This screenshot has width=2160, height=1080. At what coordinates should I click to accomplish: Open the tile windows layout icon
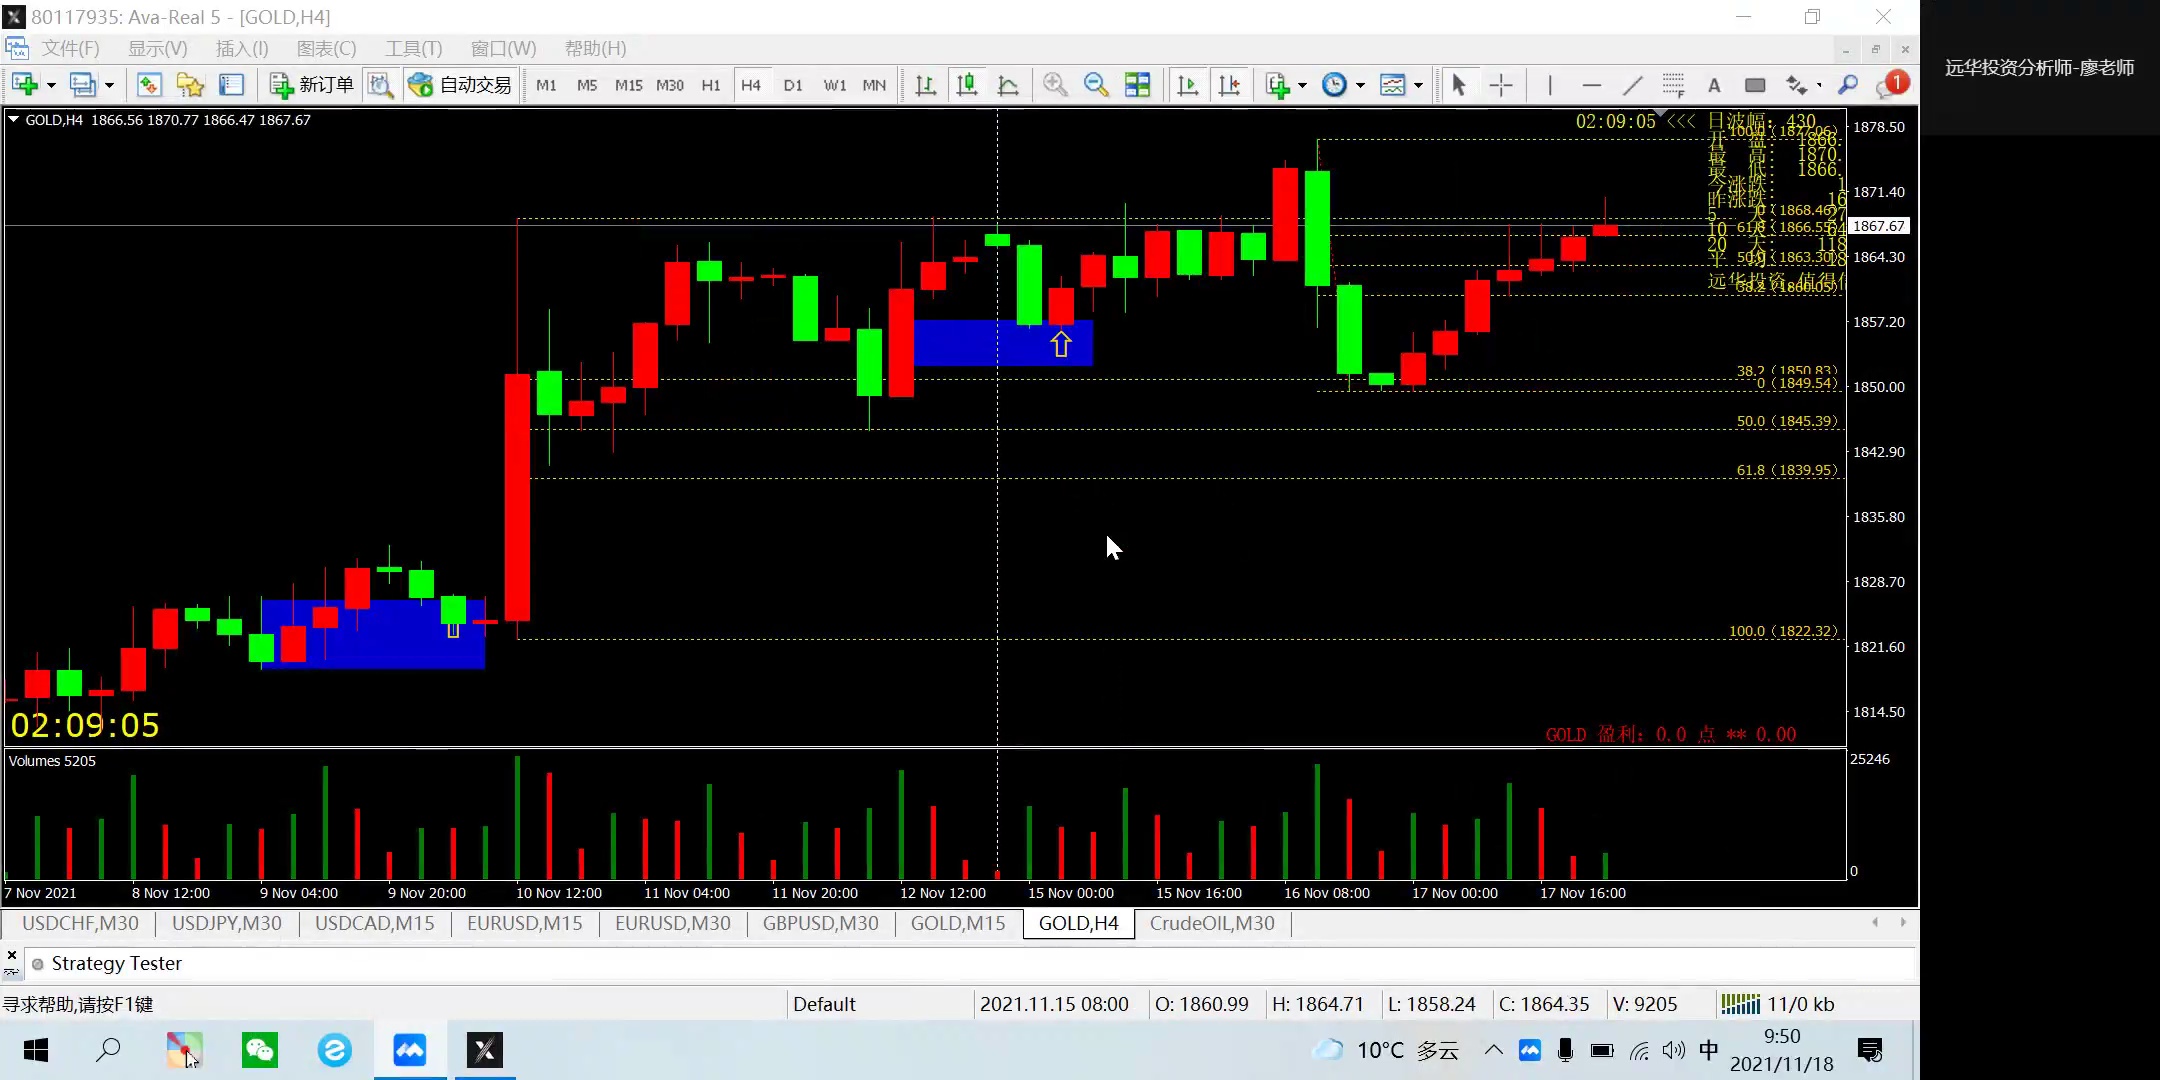(1137, 85)
